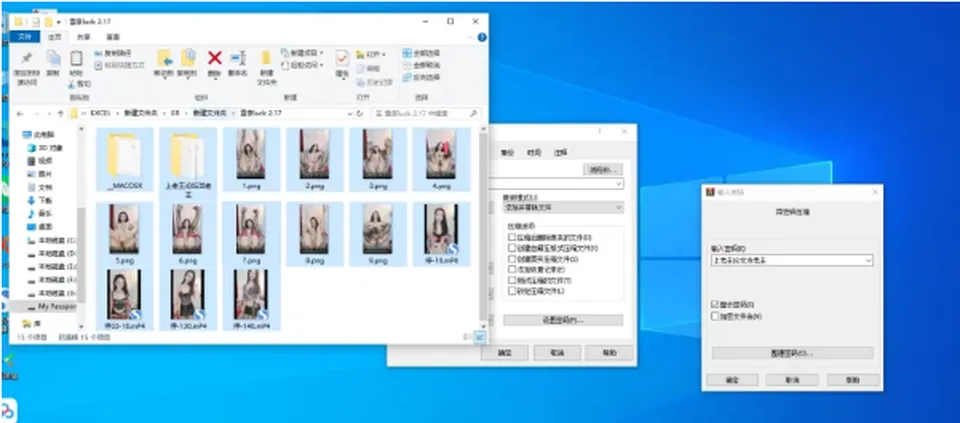Viewport: 960px width, 423px height.
Task: Enable add recovery record checkbox
Action: click(512, 269)
